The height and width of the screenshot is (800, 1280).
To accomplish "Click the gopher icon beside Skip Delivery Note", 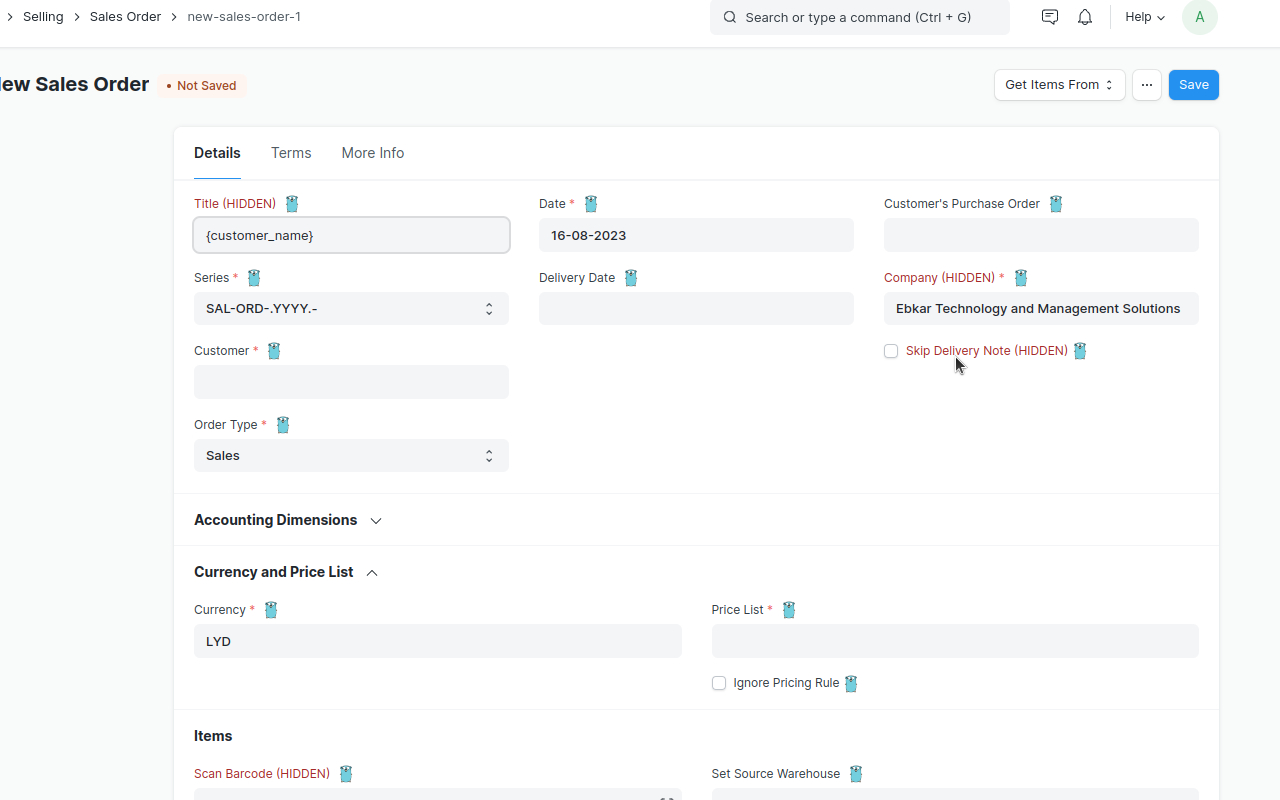I will [x=1080, y=351].
